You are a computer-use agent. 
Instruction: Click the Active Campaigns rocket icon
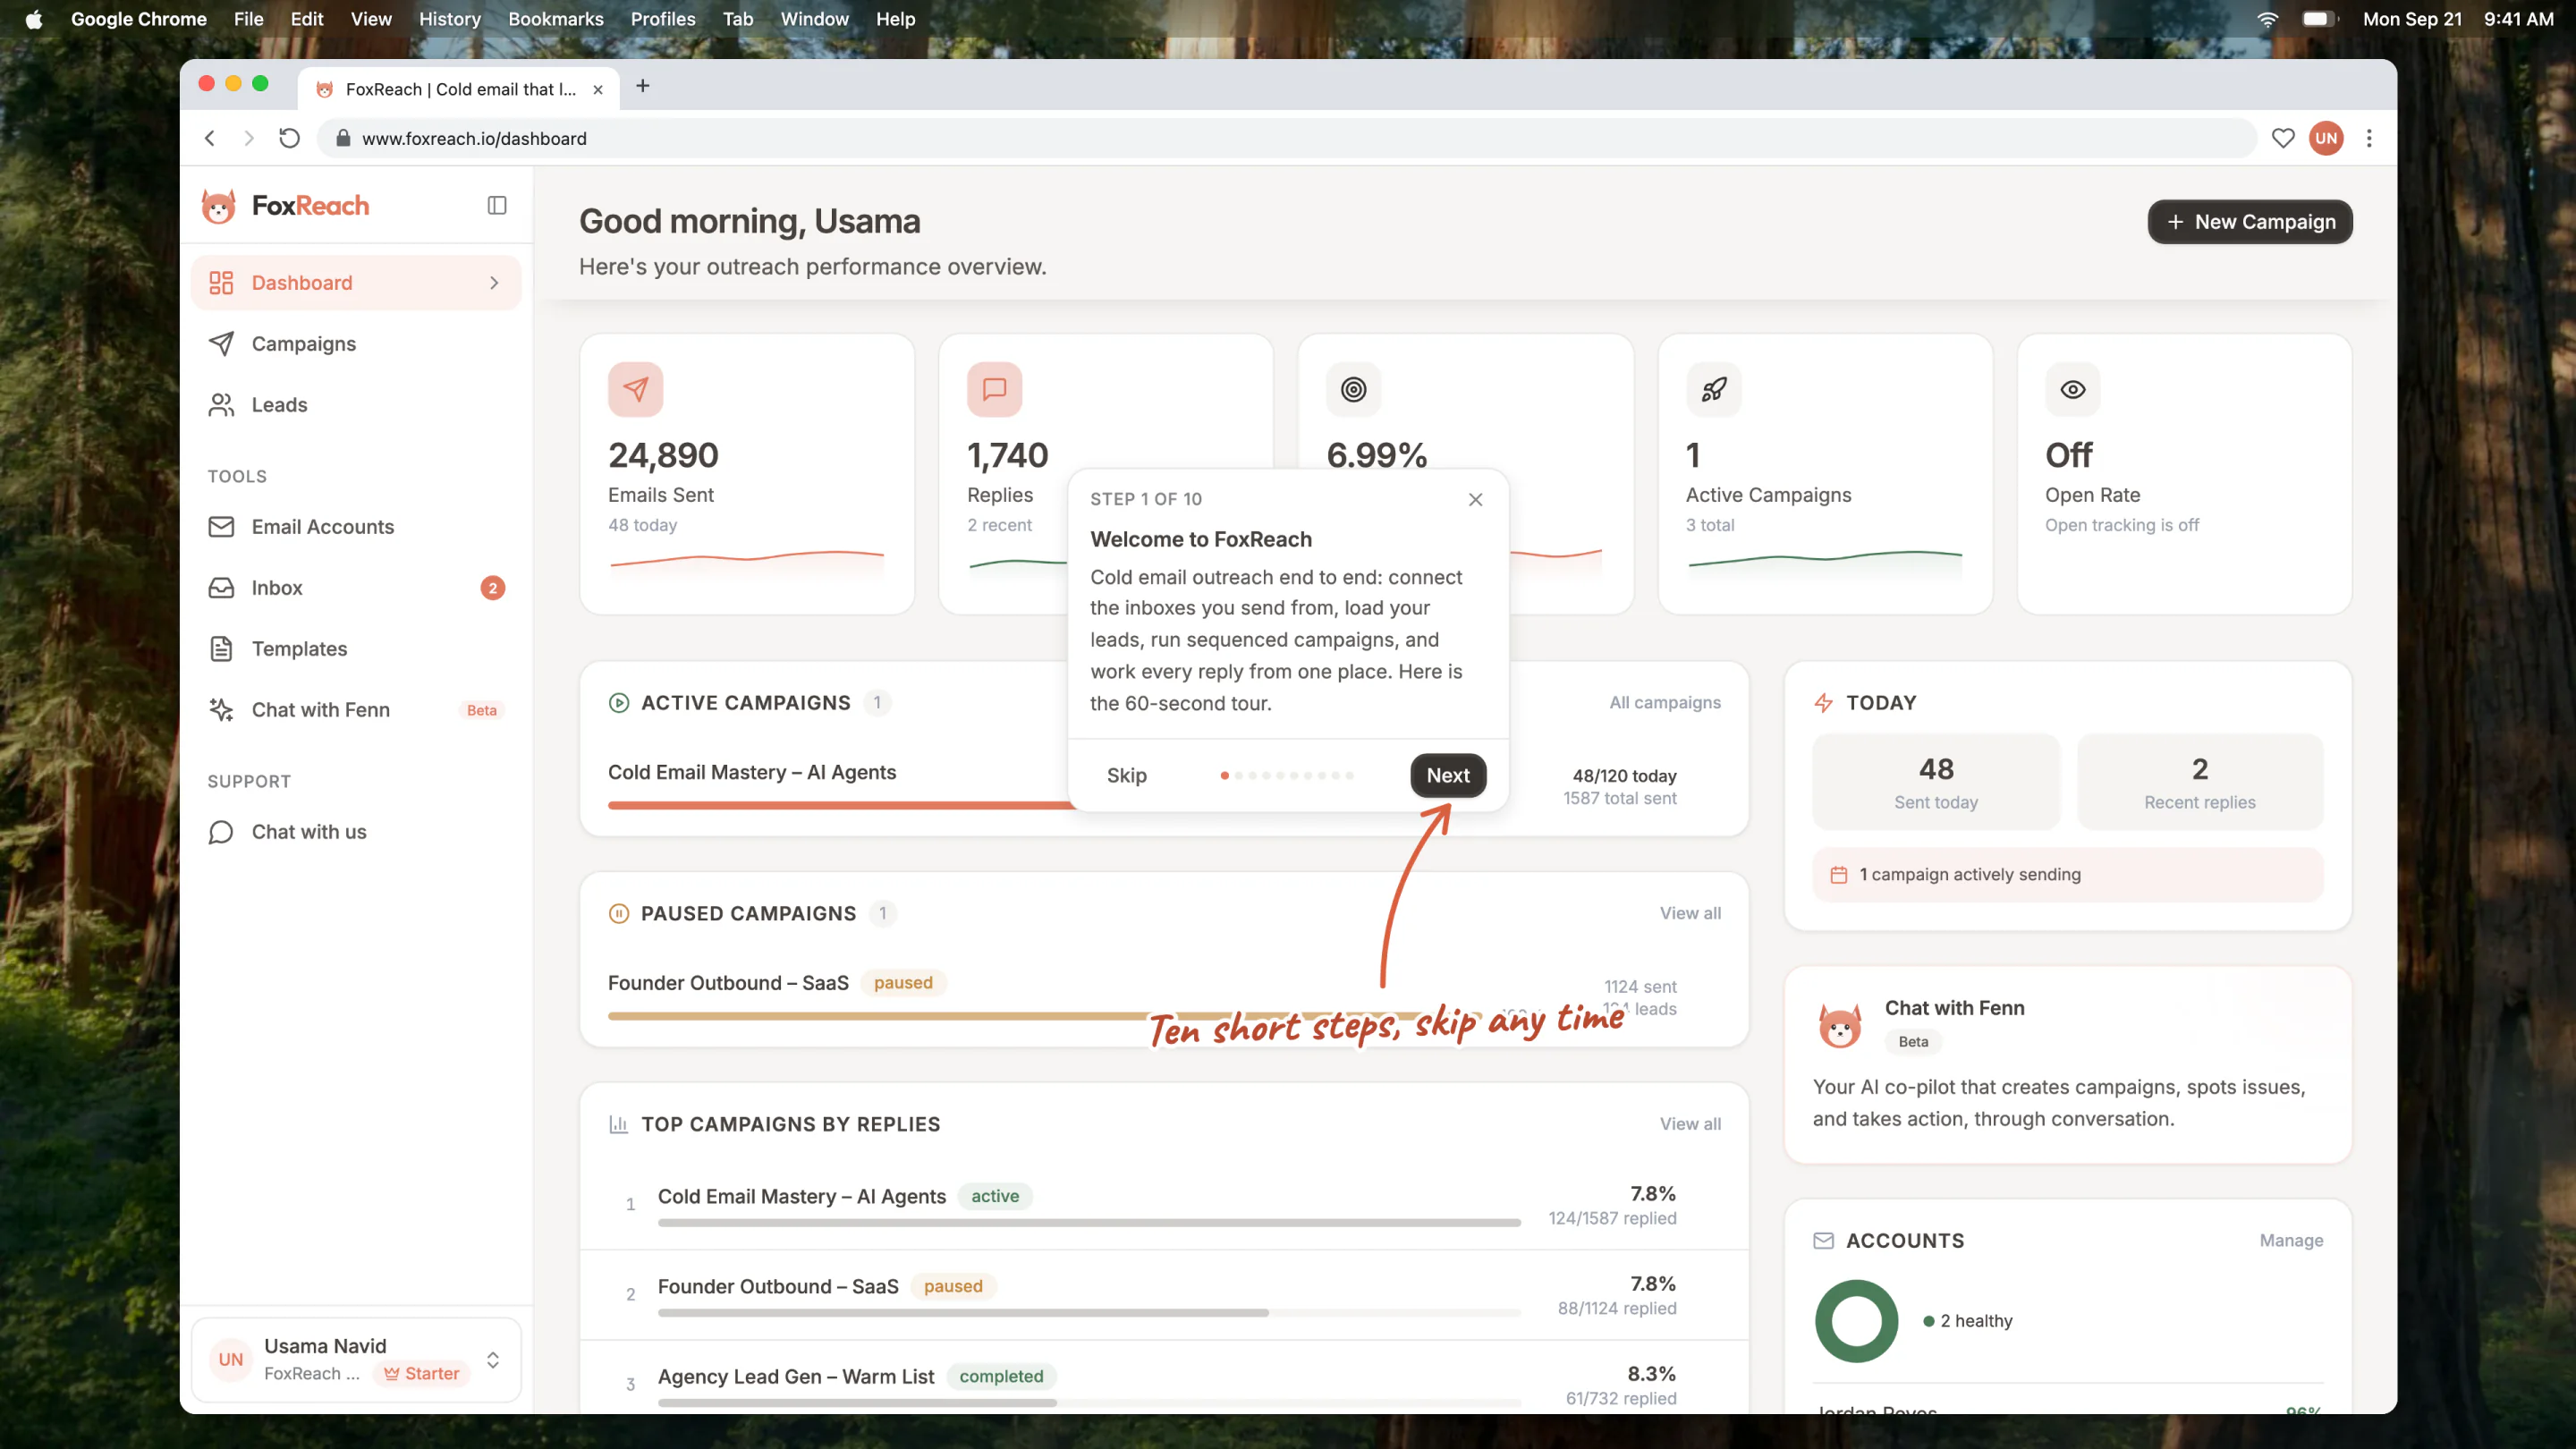click(x=1714, y=389)
